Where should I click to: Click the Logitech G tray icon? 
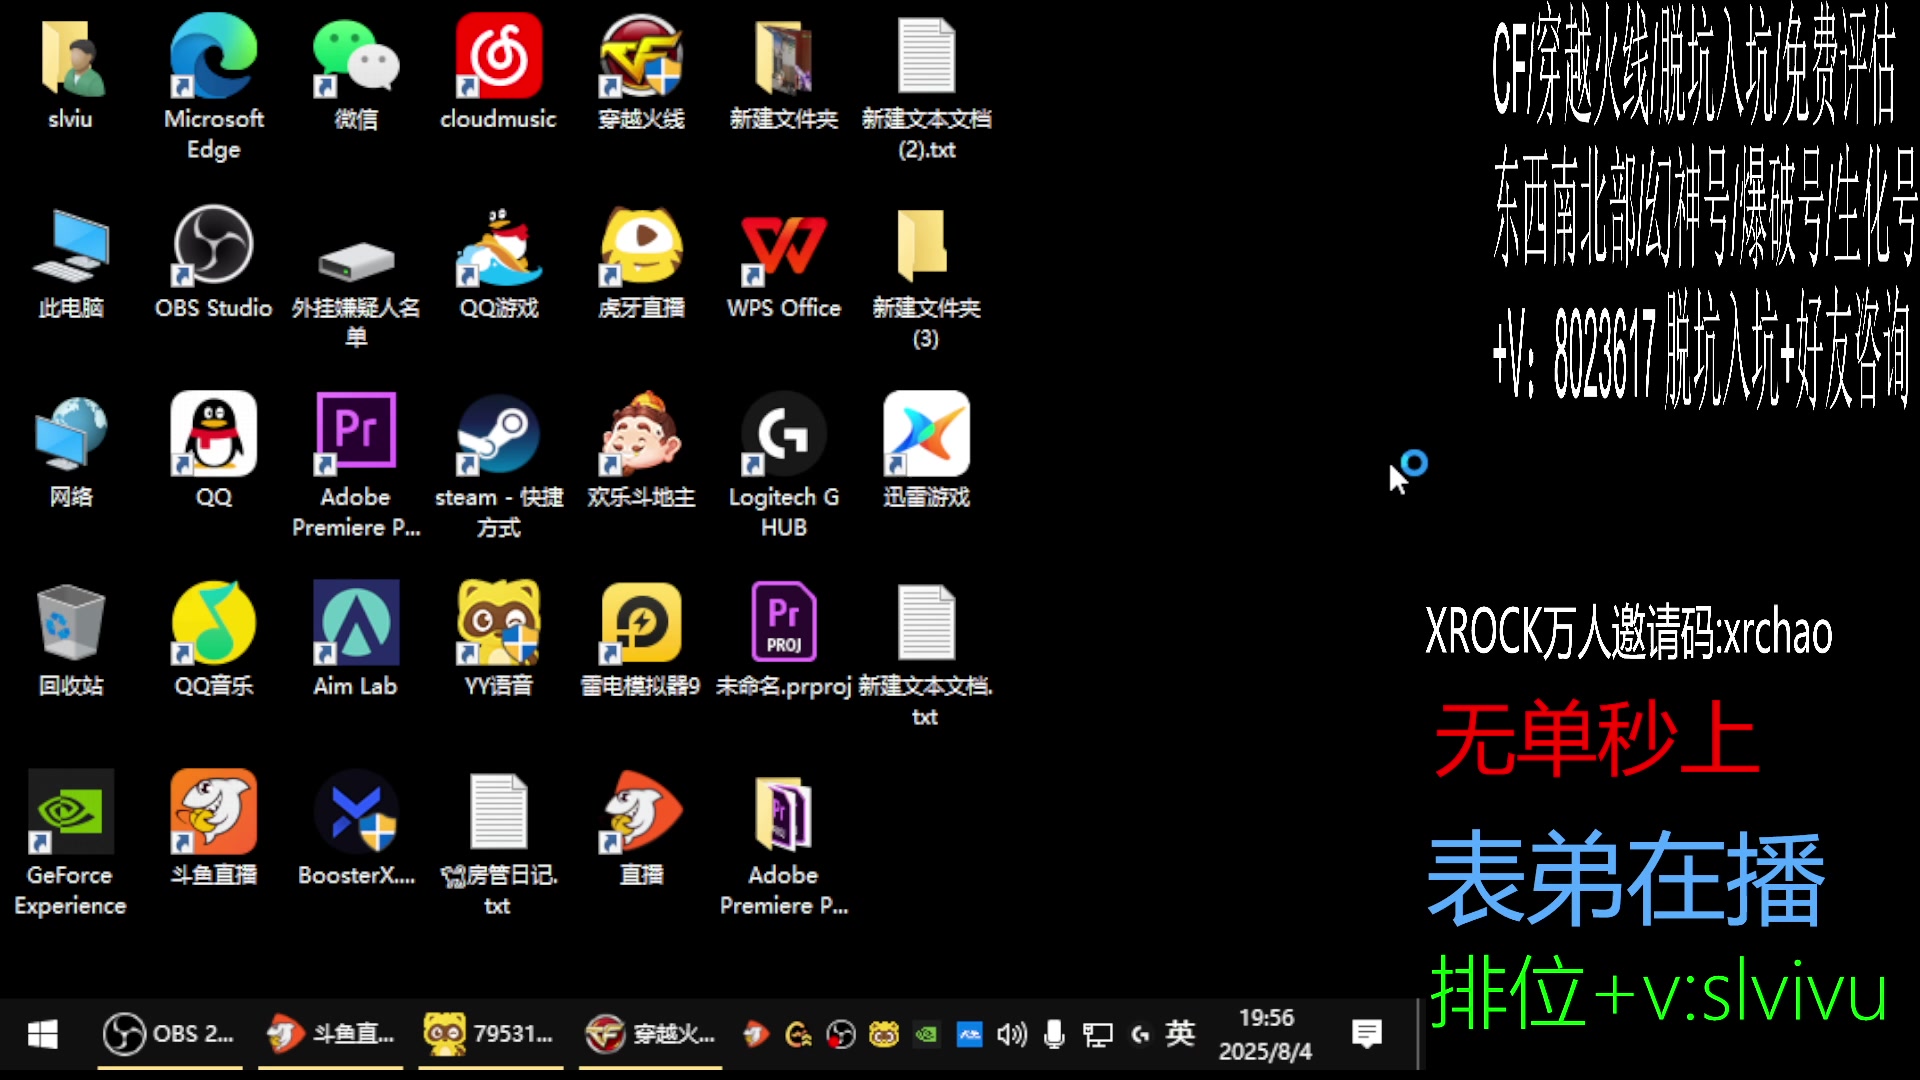[1139, 1034]
